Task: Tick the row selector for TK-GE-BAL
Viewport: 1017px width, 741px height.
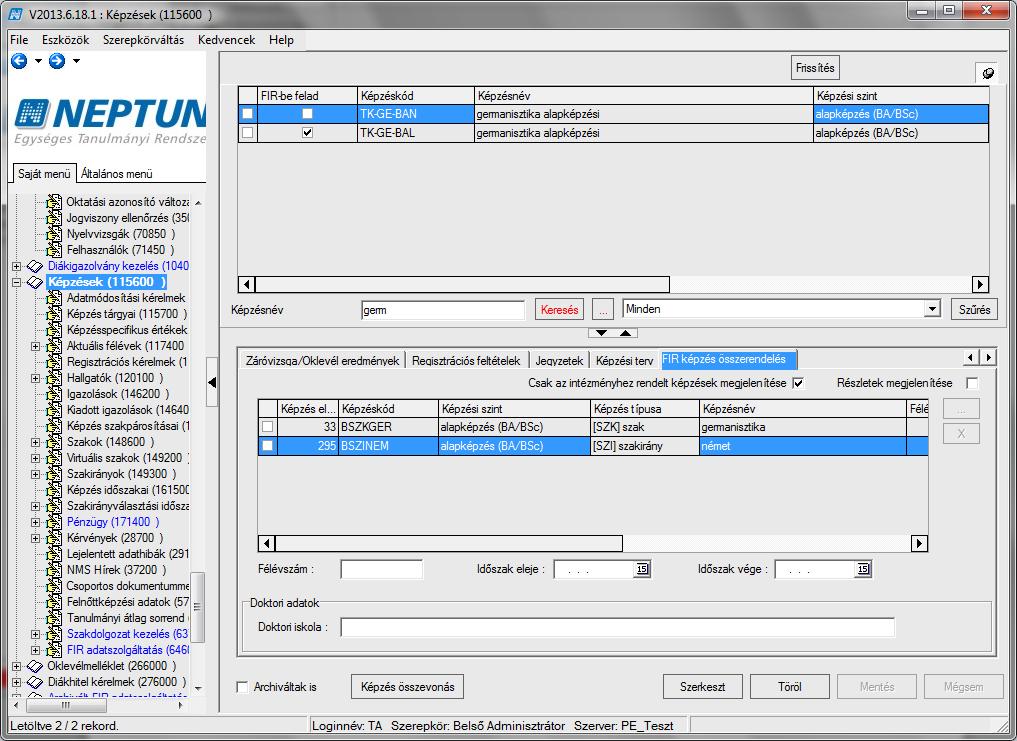Action: click(x=248, y=133)
